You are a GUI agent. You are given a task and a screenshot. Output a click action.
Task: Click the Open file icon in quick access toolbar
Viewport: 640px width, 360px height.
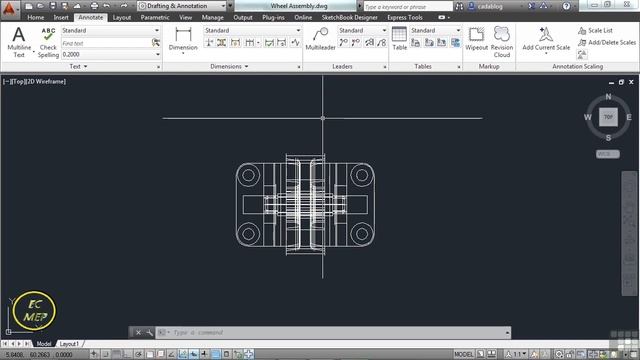pyautogui.click(x=40, y=6)
